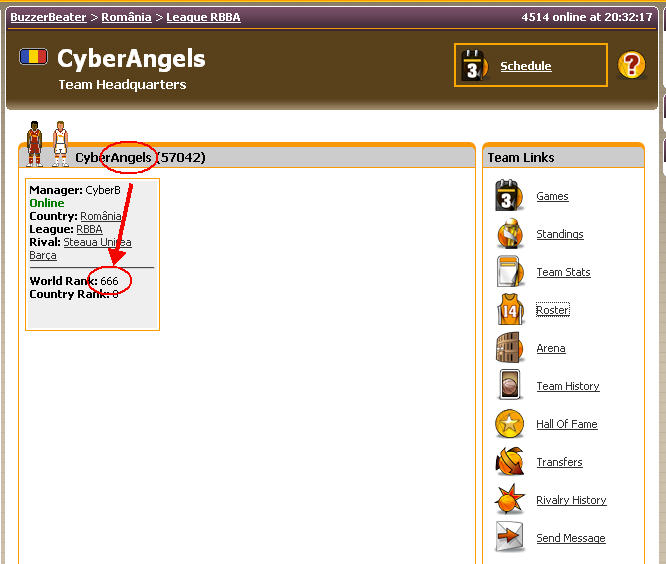Click the Transfers icon
666x564 pixels.
[510, 462]
